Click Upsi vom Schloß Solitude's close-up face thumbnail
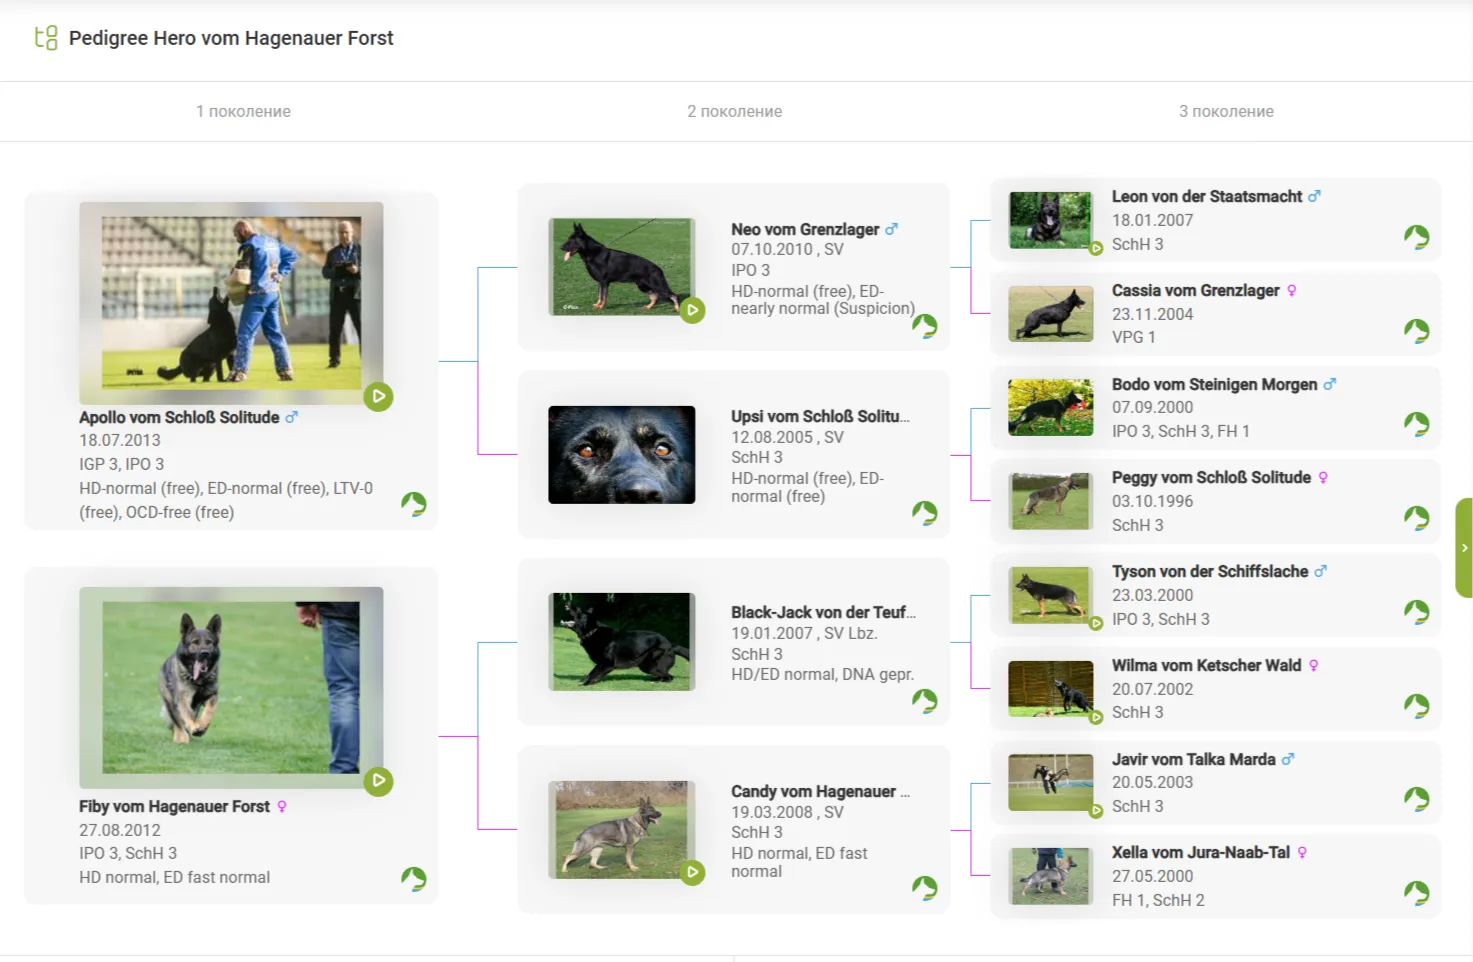Image resolution: width=1473 pixels, height=962 pixels. point(621,455)
